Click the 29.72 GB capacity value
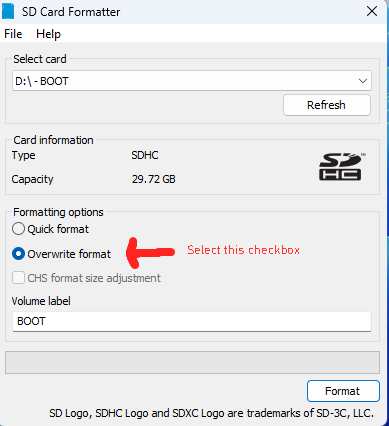The image size is (389, 426). click(x=153, y=179)
